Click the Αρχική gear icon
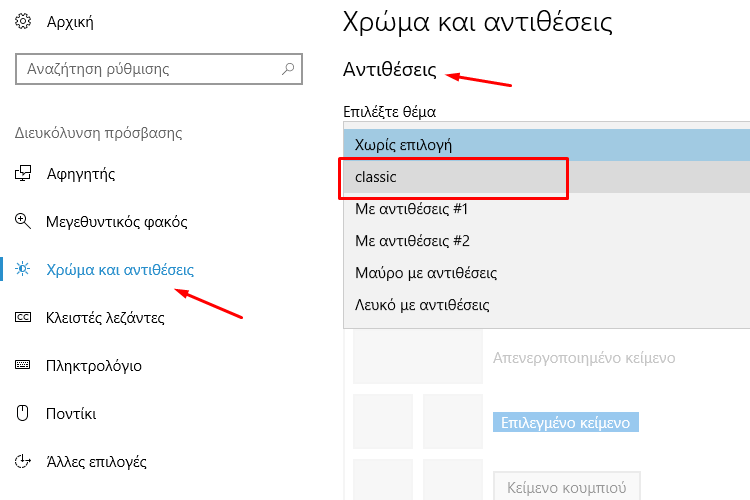The image size is (750, 500). (23, 22)
